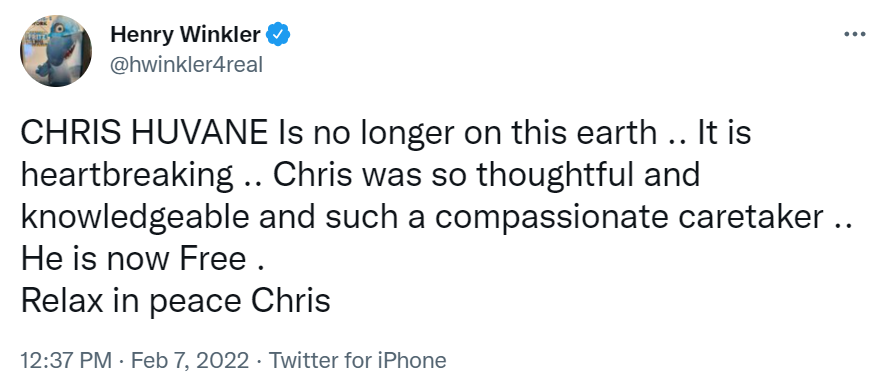Click the Feb 7, 2022 date
The width and height of the screenshot is (892, 381).
[190, 361]
